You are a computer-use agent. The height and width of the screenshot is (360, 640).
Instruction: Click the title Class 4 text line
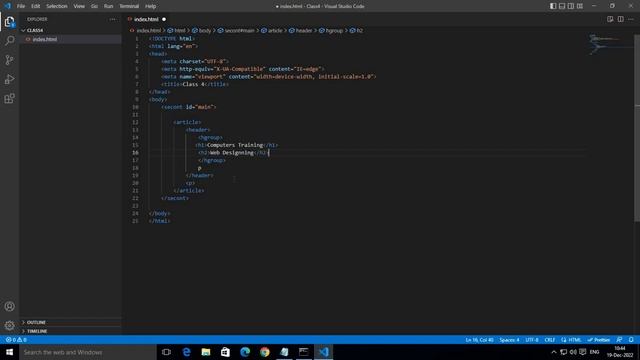point(195,84)
